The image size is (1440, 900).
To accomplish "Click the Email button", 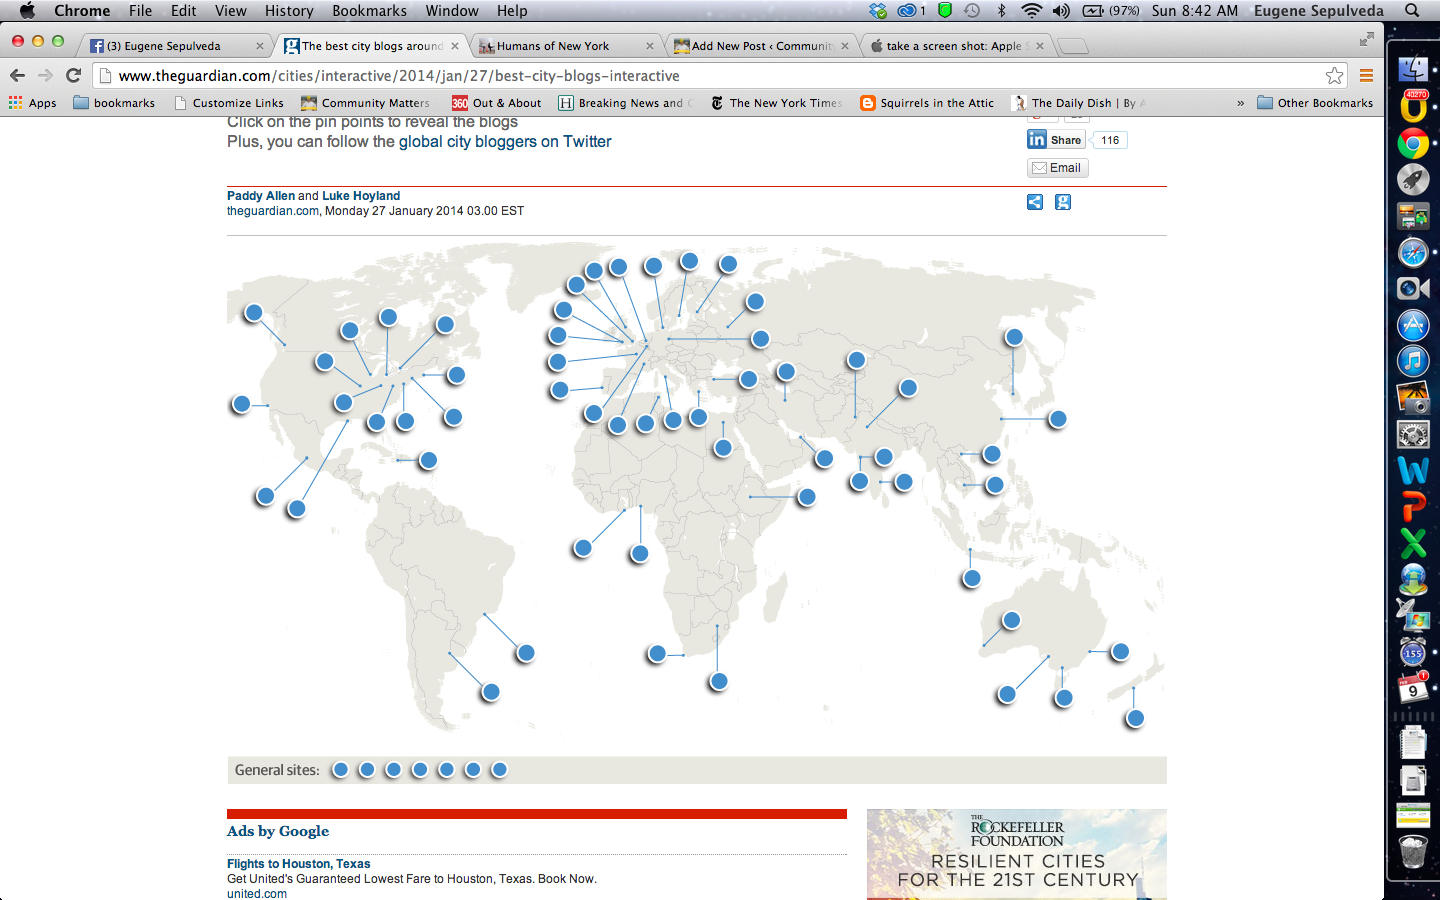I will (1057, 168).
